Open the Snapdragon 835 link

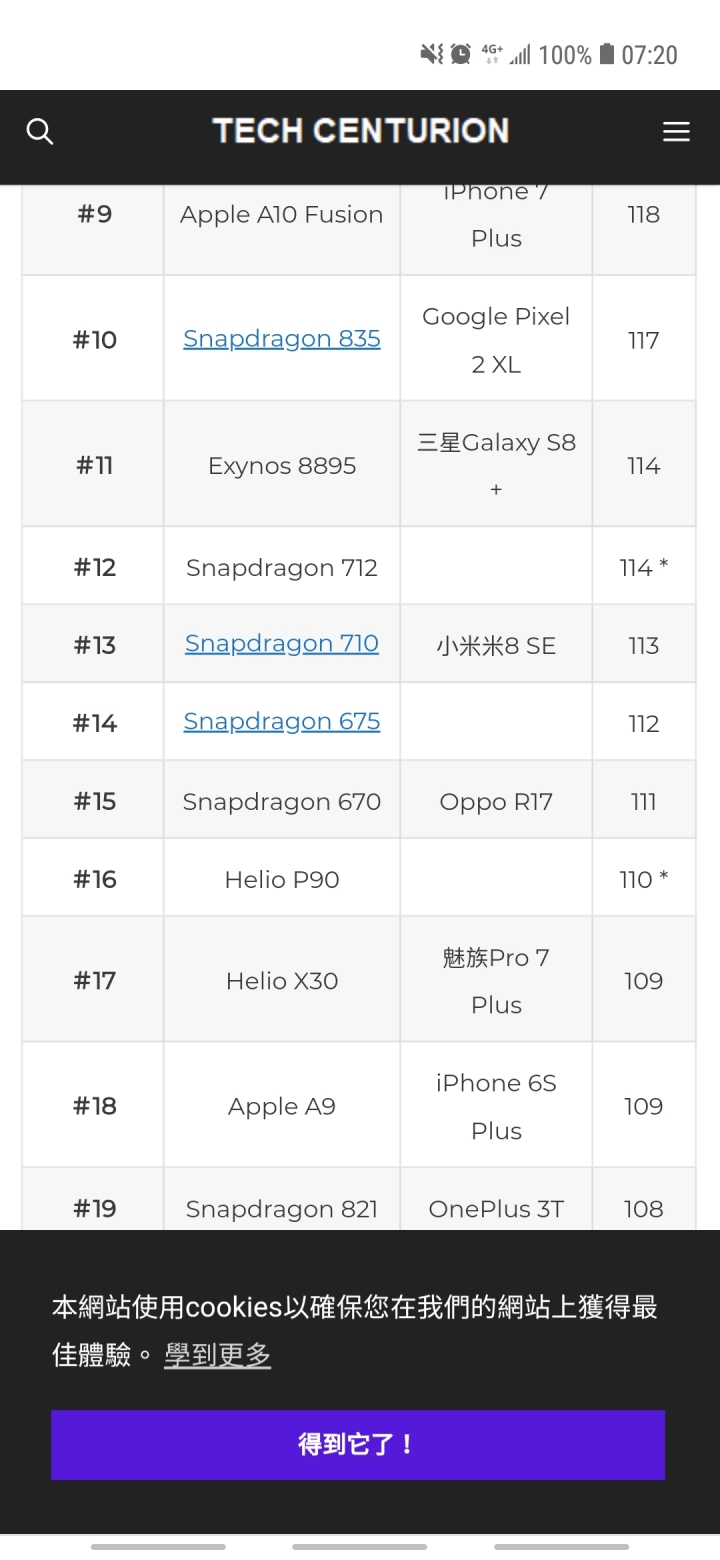[x=282, y=339]
